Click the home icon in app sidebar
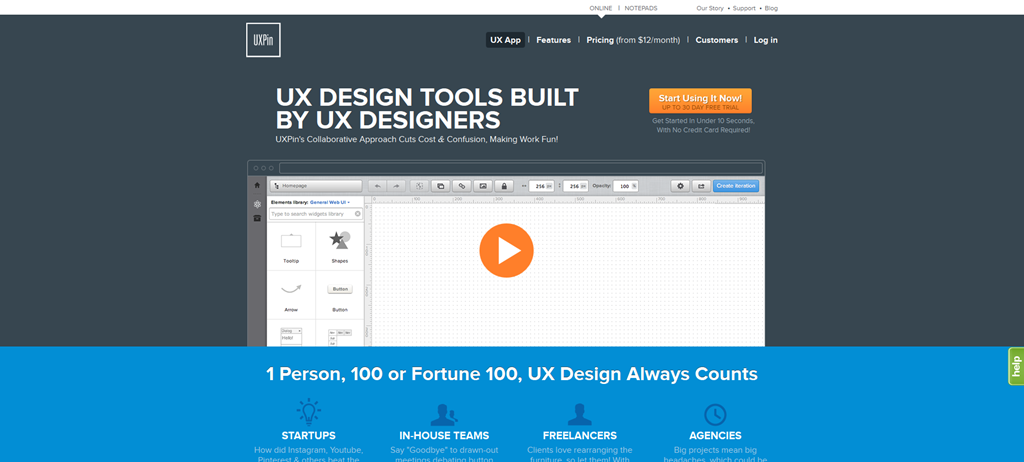1024x462 pixels. coord(257,186)
